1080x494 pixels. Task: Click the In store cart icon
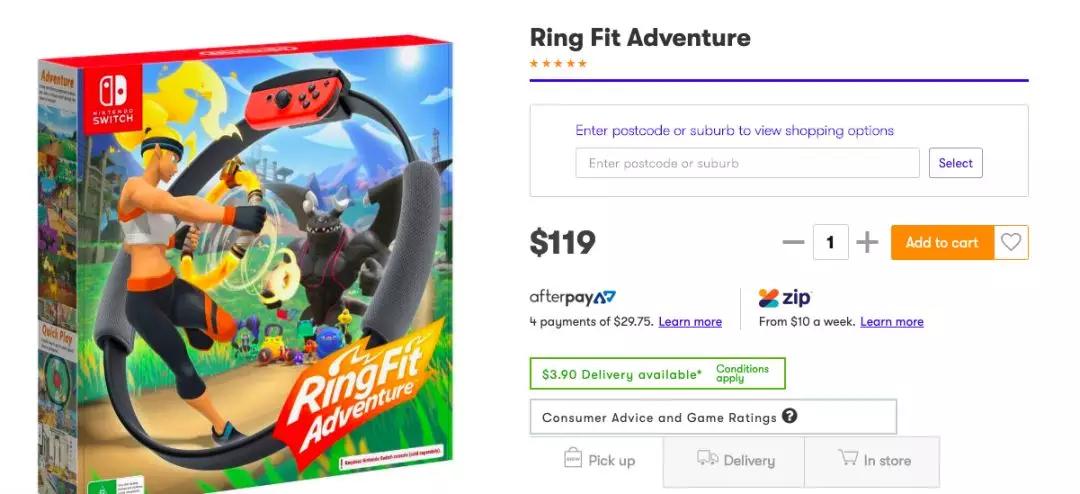click(x=848, y=458)
